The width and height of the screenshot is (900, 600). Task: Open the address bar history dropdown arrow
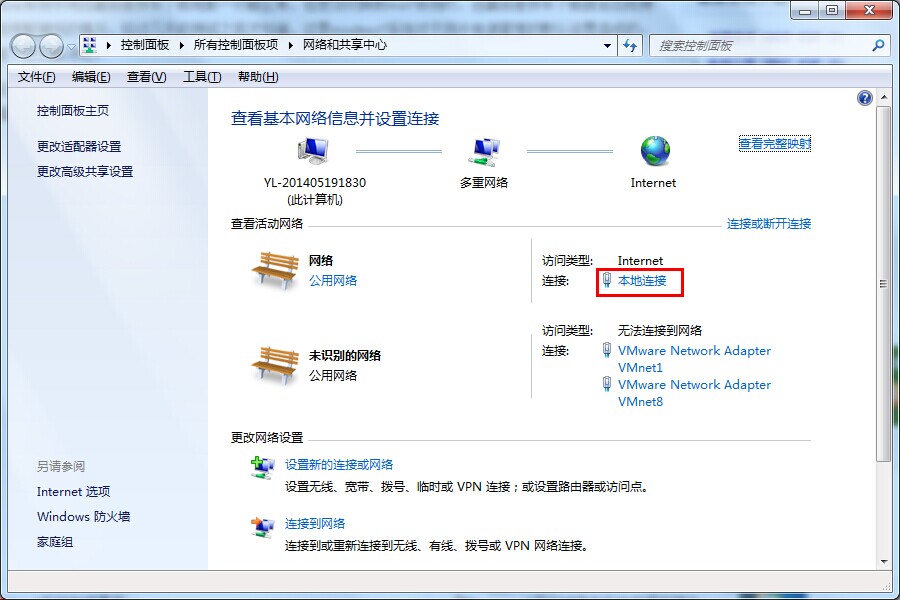click(607, 45)
